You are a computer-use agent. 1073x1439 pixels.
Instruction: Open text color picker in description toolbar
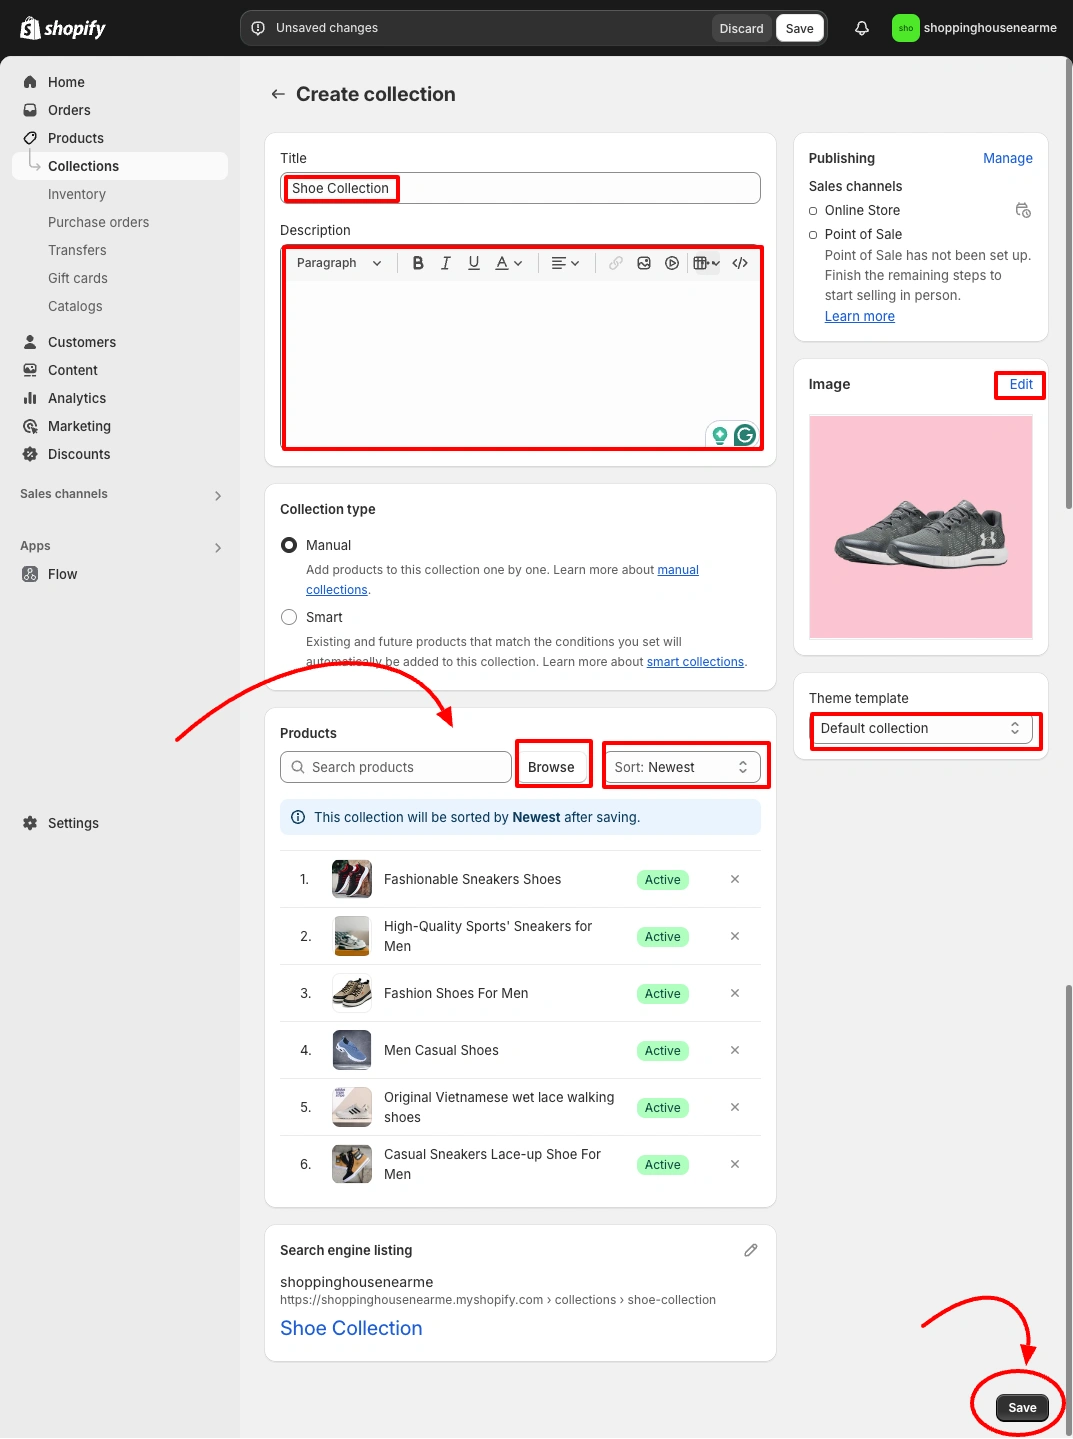tap(509, 263)
